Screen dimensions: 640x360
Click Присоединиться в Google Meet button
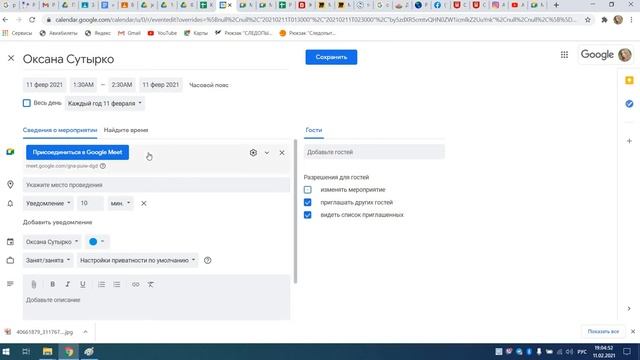click(77, 152)
